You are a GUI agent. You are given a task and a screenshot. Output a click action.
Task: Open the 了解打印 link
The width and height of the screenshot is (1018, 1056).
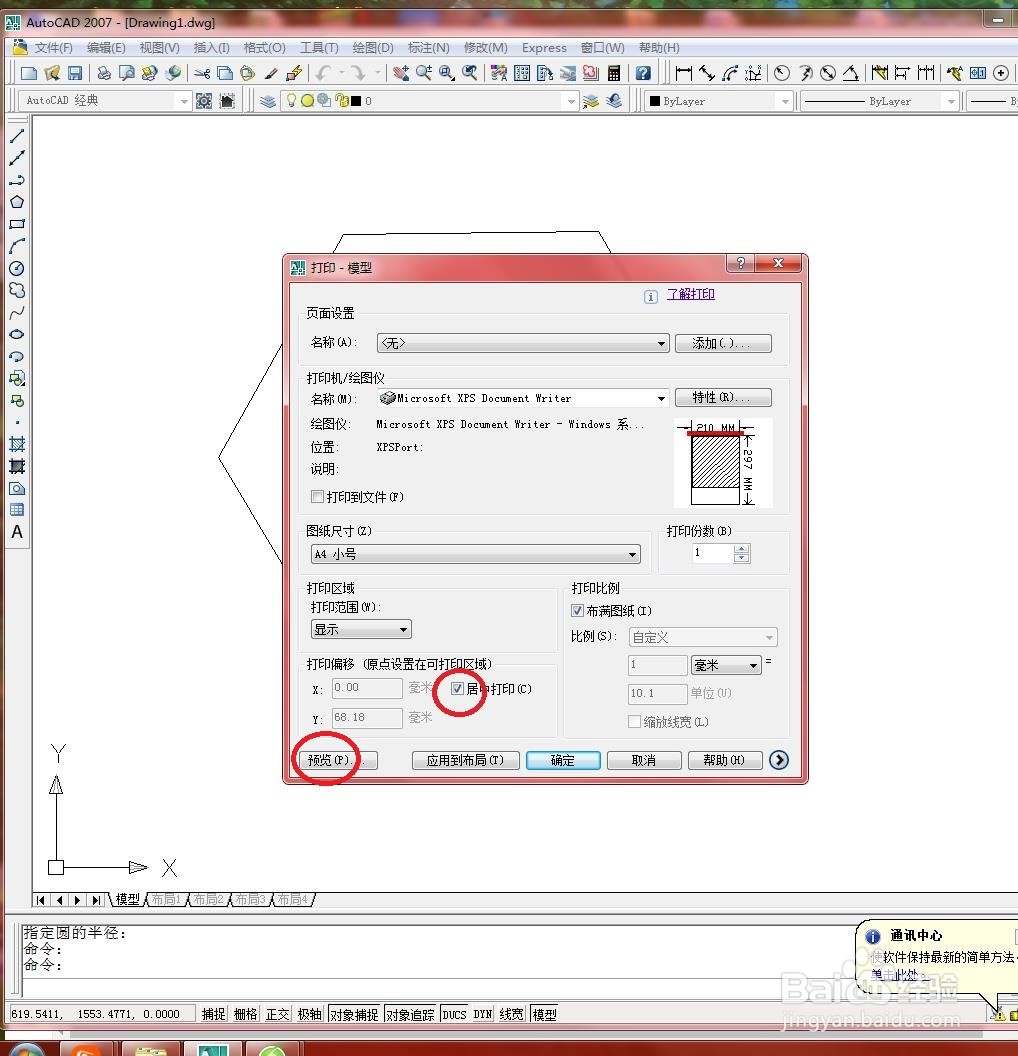[x=691, y=294]
